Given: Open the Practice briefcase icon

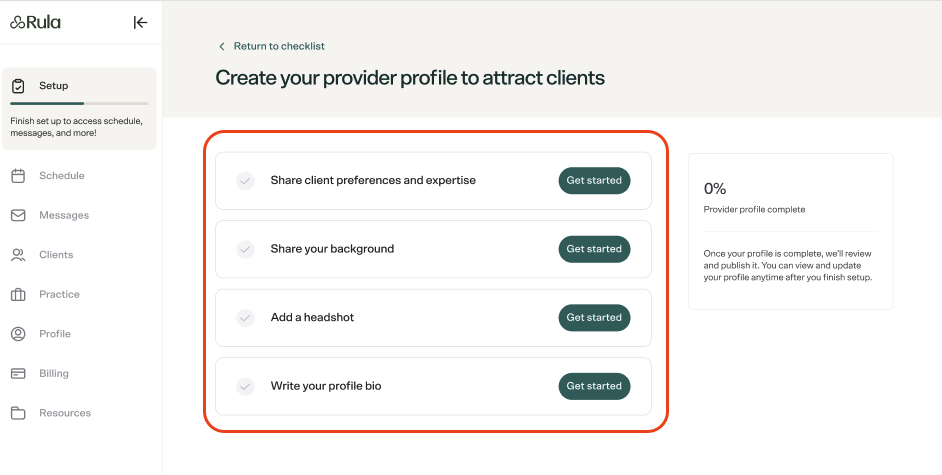Looking at the screenshot, I should click(x=18, y=295).
